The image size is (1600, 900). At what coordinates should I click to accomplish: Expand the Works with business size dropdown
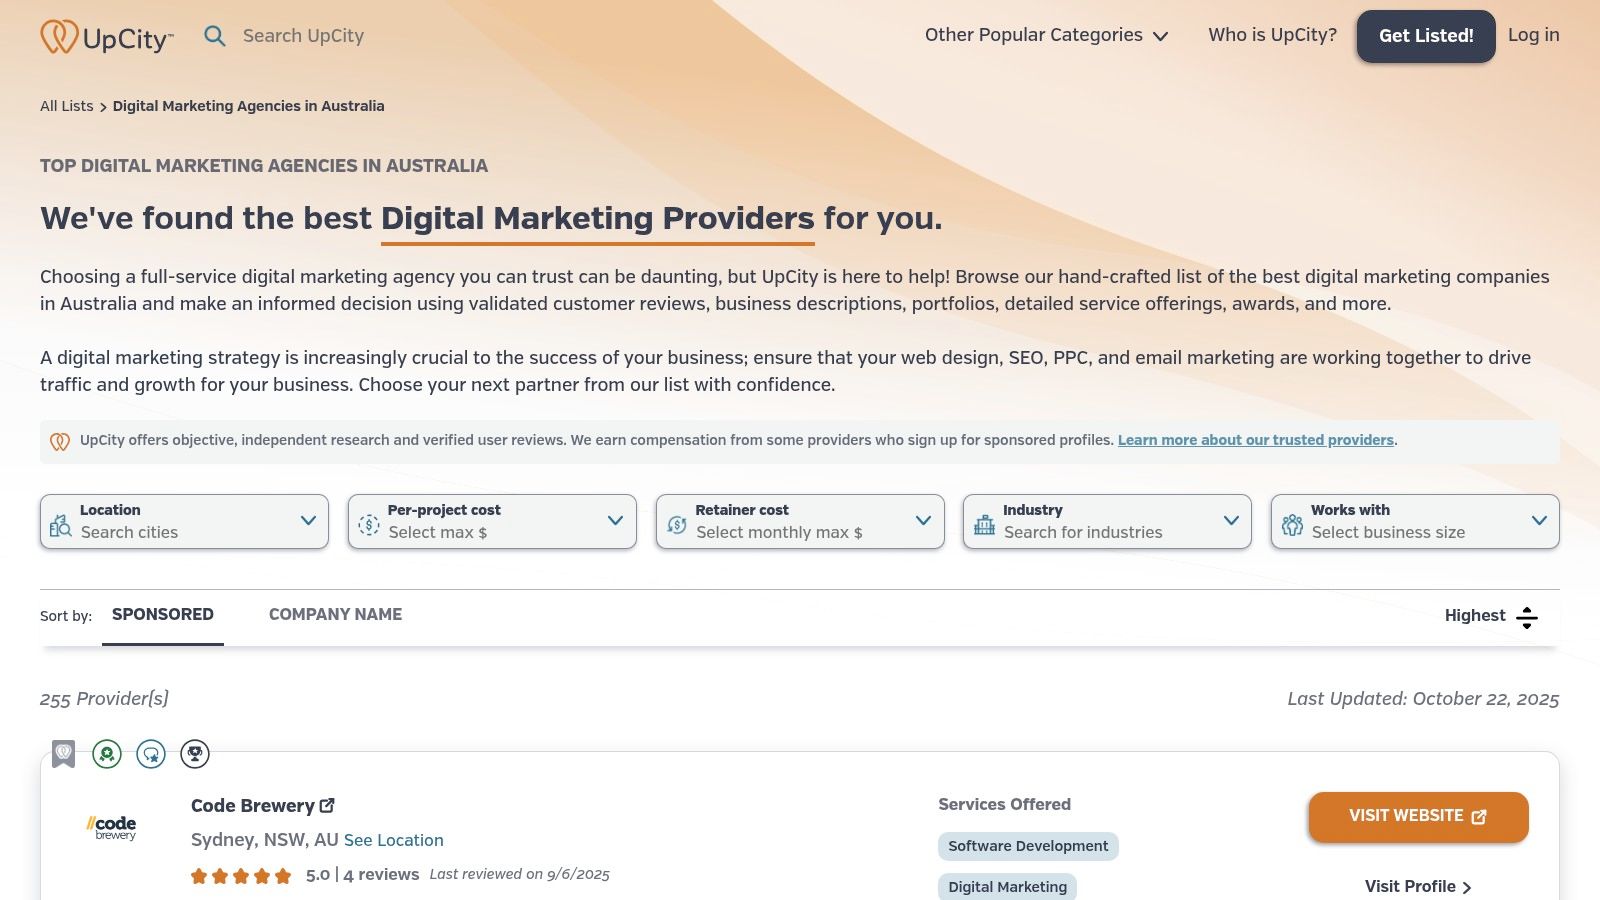(1415, 521)
